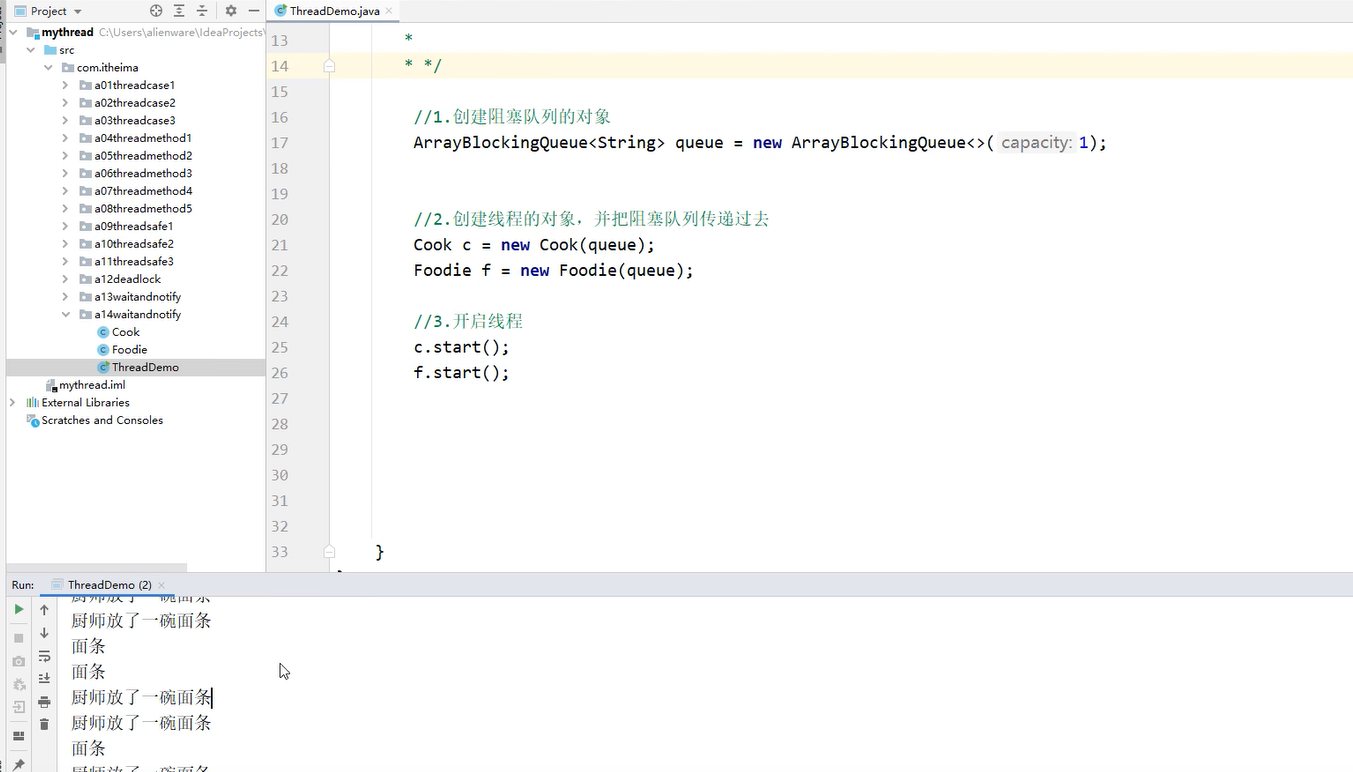The image size is (1353, 772).
Task: Collapse the a14waitandnotify package
Action: [x=66, y=313]
